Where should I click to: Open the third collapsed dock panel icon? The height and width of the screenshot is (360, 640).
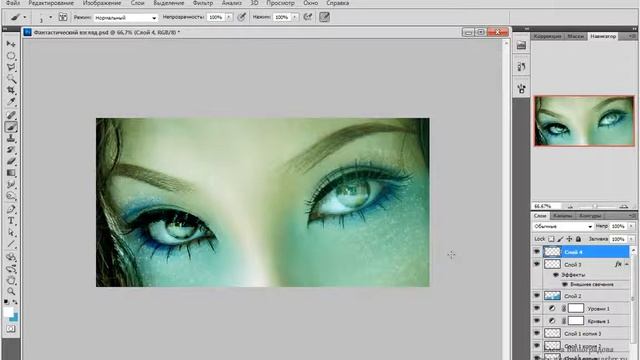coord(521,89)
